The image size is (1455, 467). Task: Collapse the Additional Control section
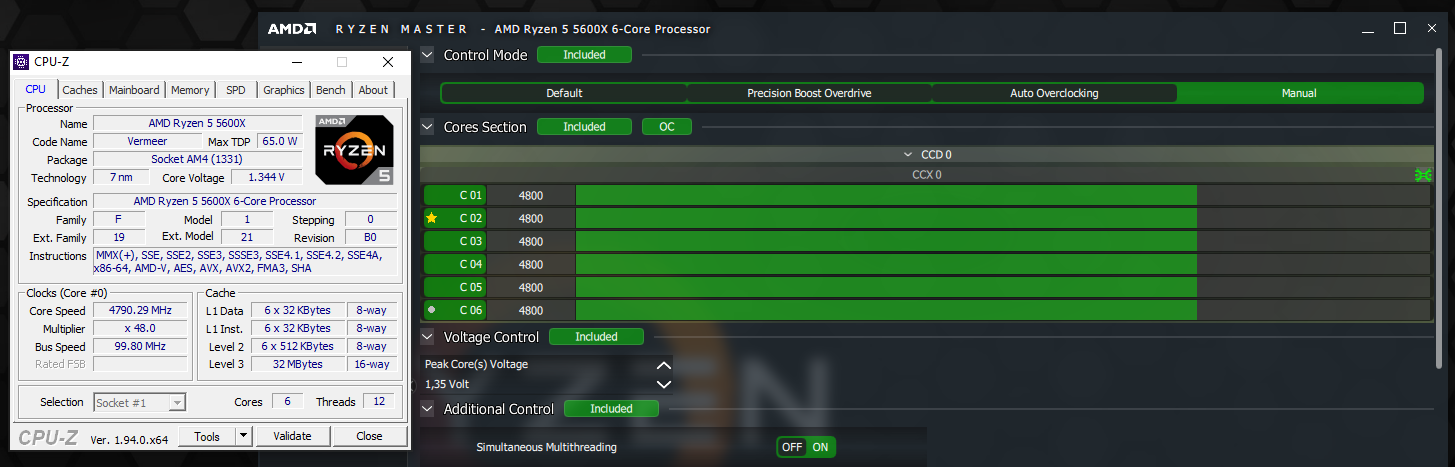(427, 409)
